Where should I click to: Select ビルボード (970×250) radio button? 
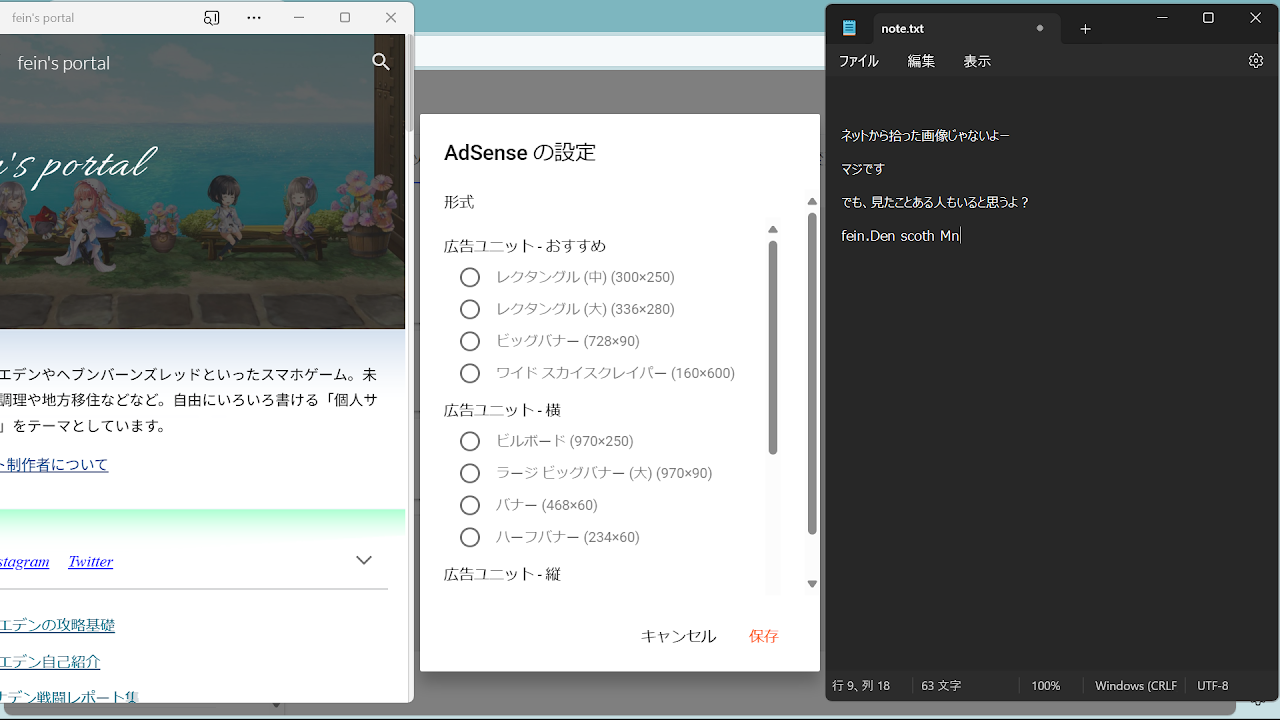[470, 441]
